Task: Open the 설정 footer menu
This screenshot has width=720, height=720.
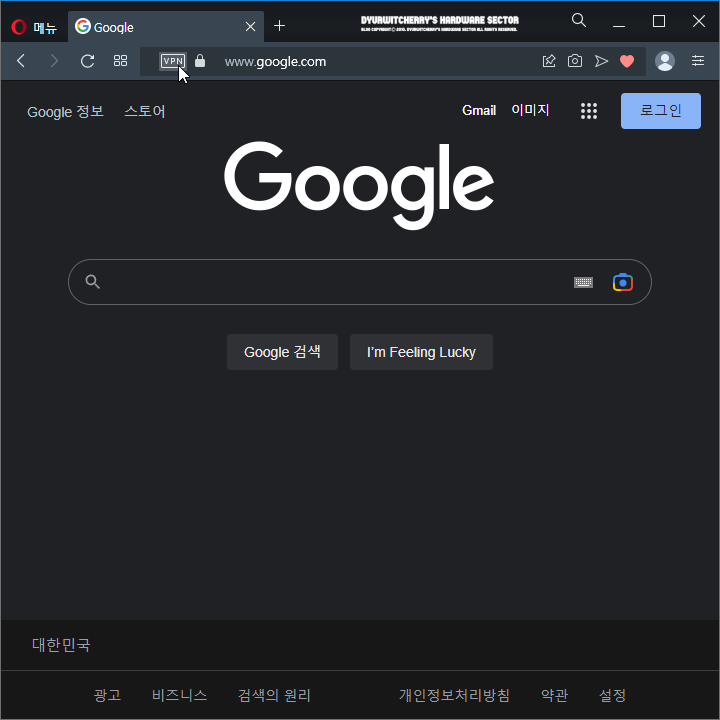Action: pos(612,695)
